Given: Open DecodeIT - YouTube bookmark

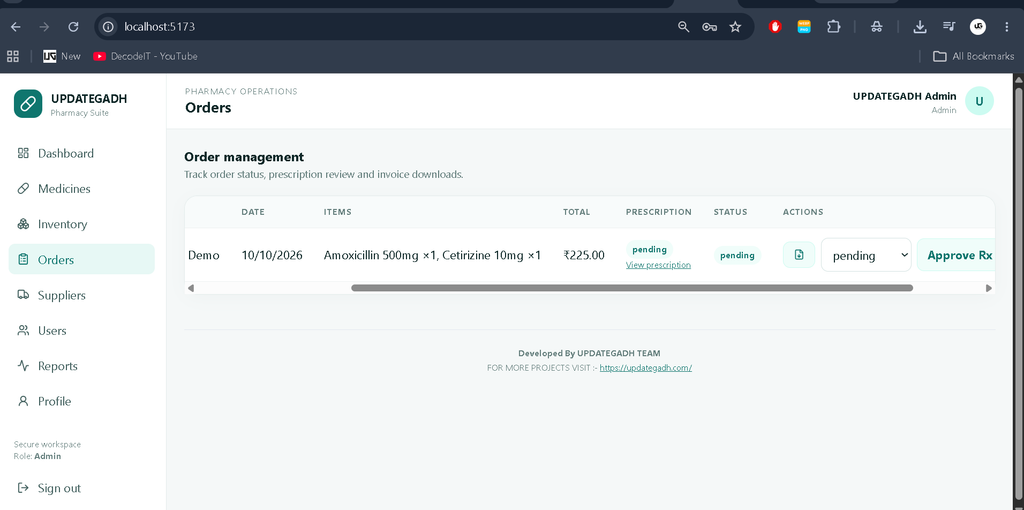Looking at the screenshot, I should click(x=145, y=56).
